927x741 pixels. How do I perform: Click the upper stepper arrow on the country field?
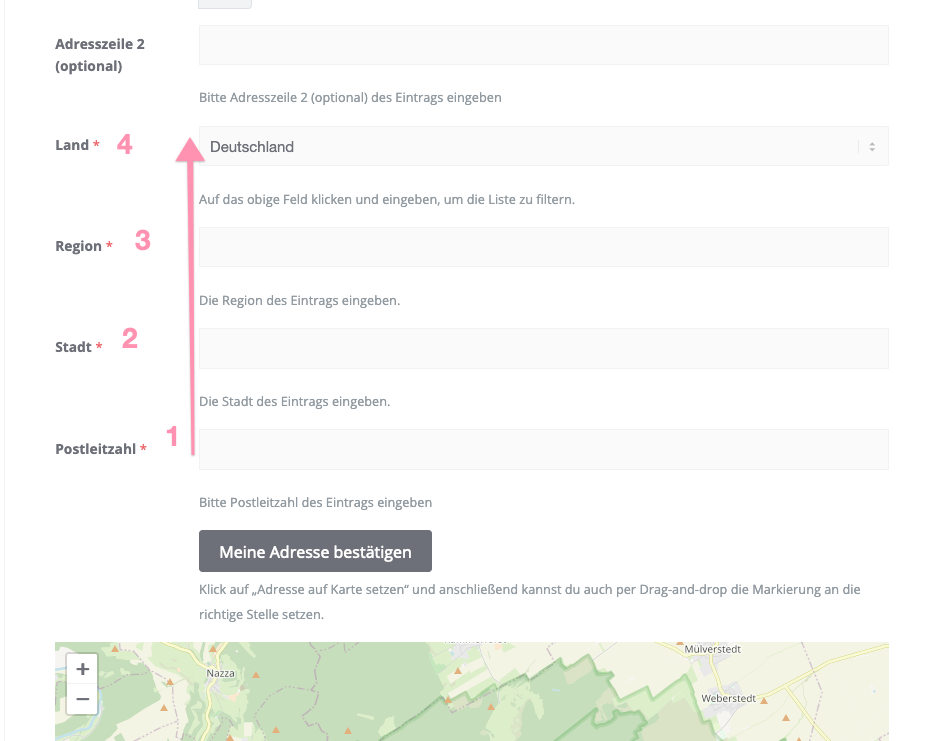872,141
